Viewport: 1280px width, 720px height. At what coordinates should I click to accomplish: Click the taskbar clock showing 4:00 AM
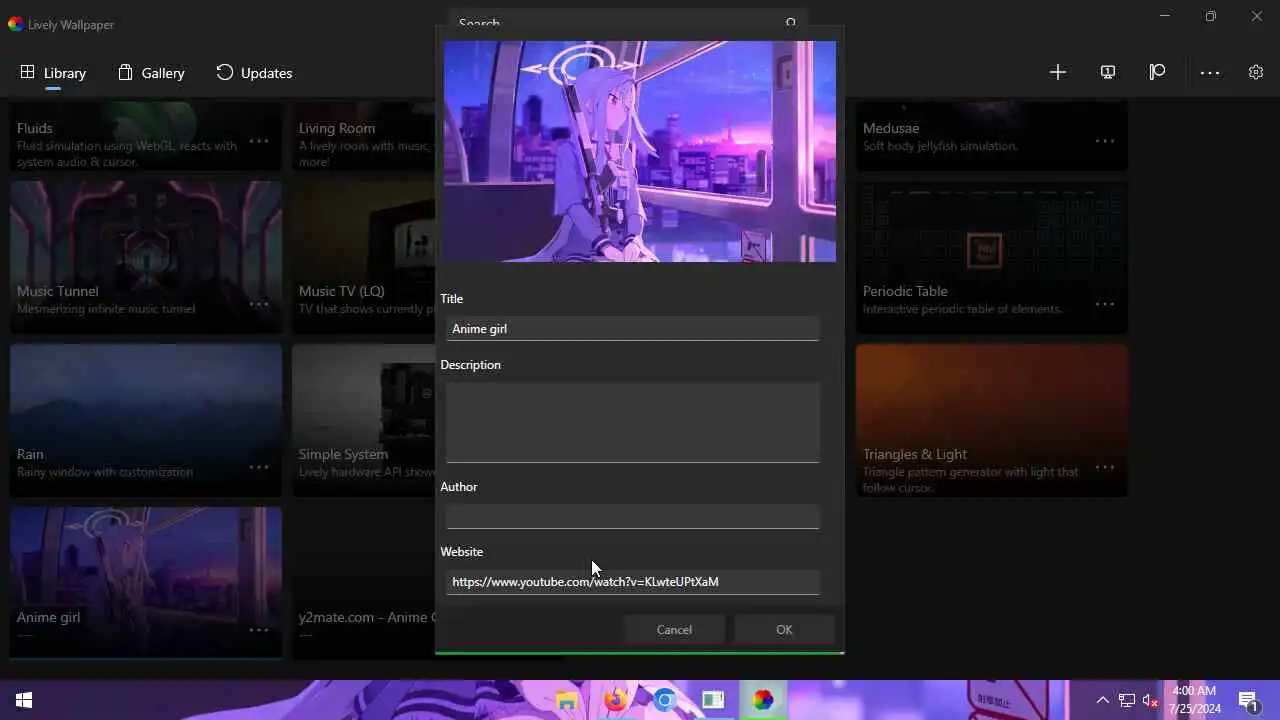coord(1194,700)
